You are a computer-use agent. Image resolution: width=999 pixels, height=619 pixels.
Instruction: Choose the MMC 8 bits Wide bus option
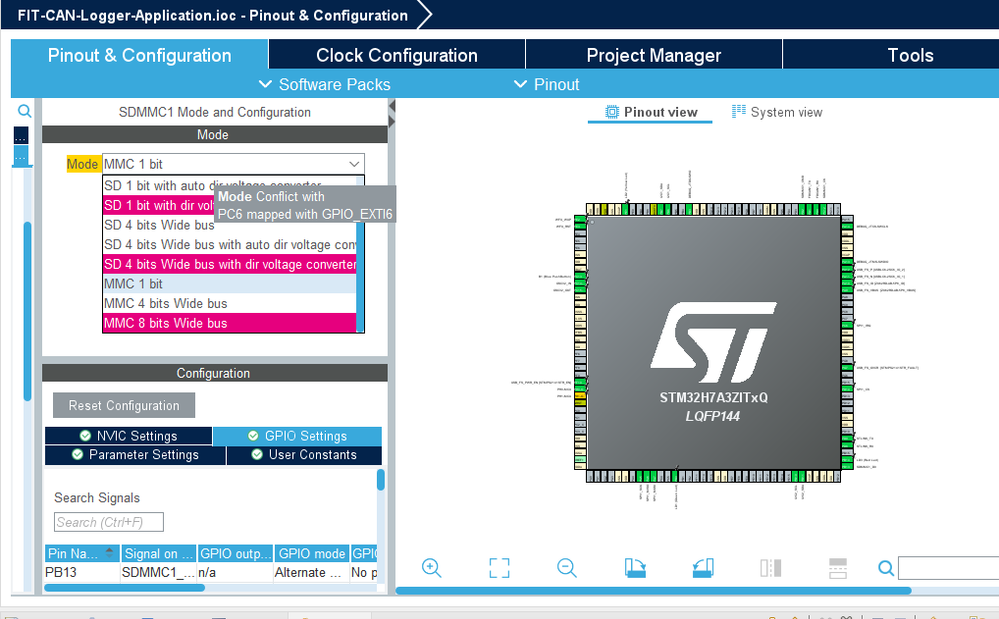[x=229, y=323]
